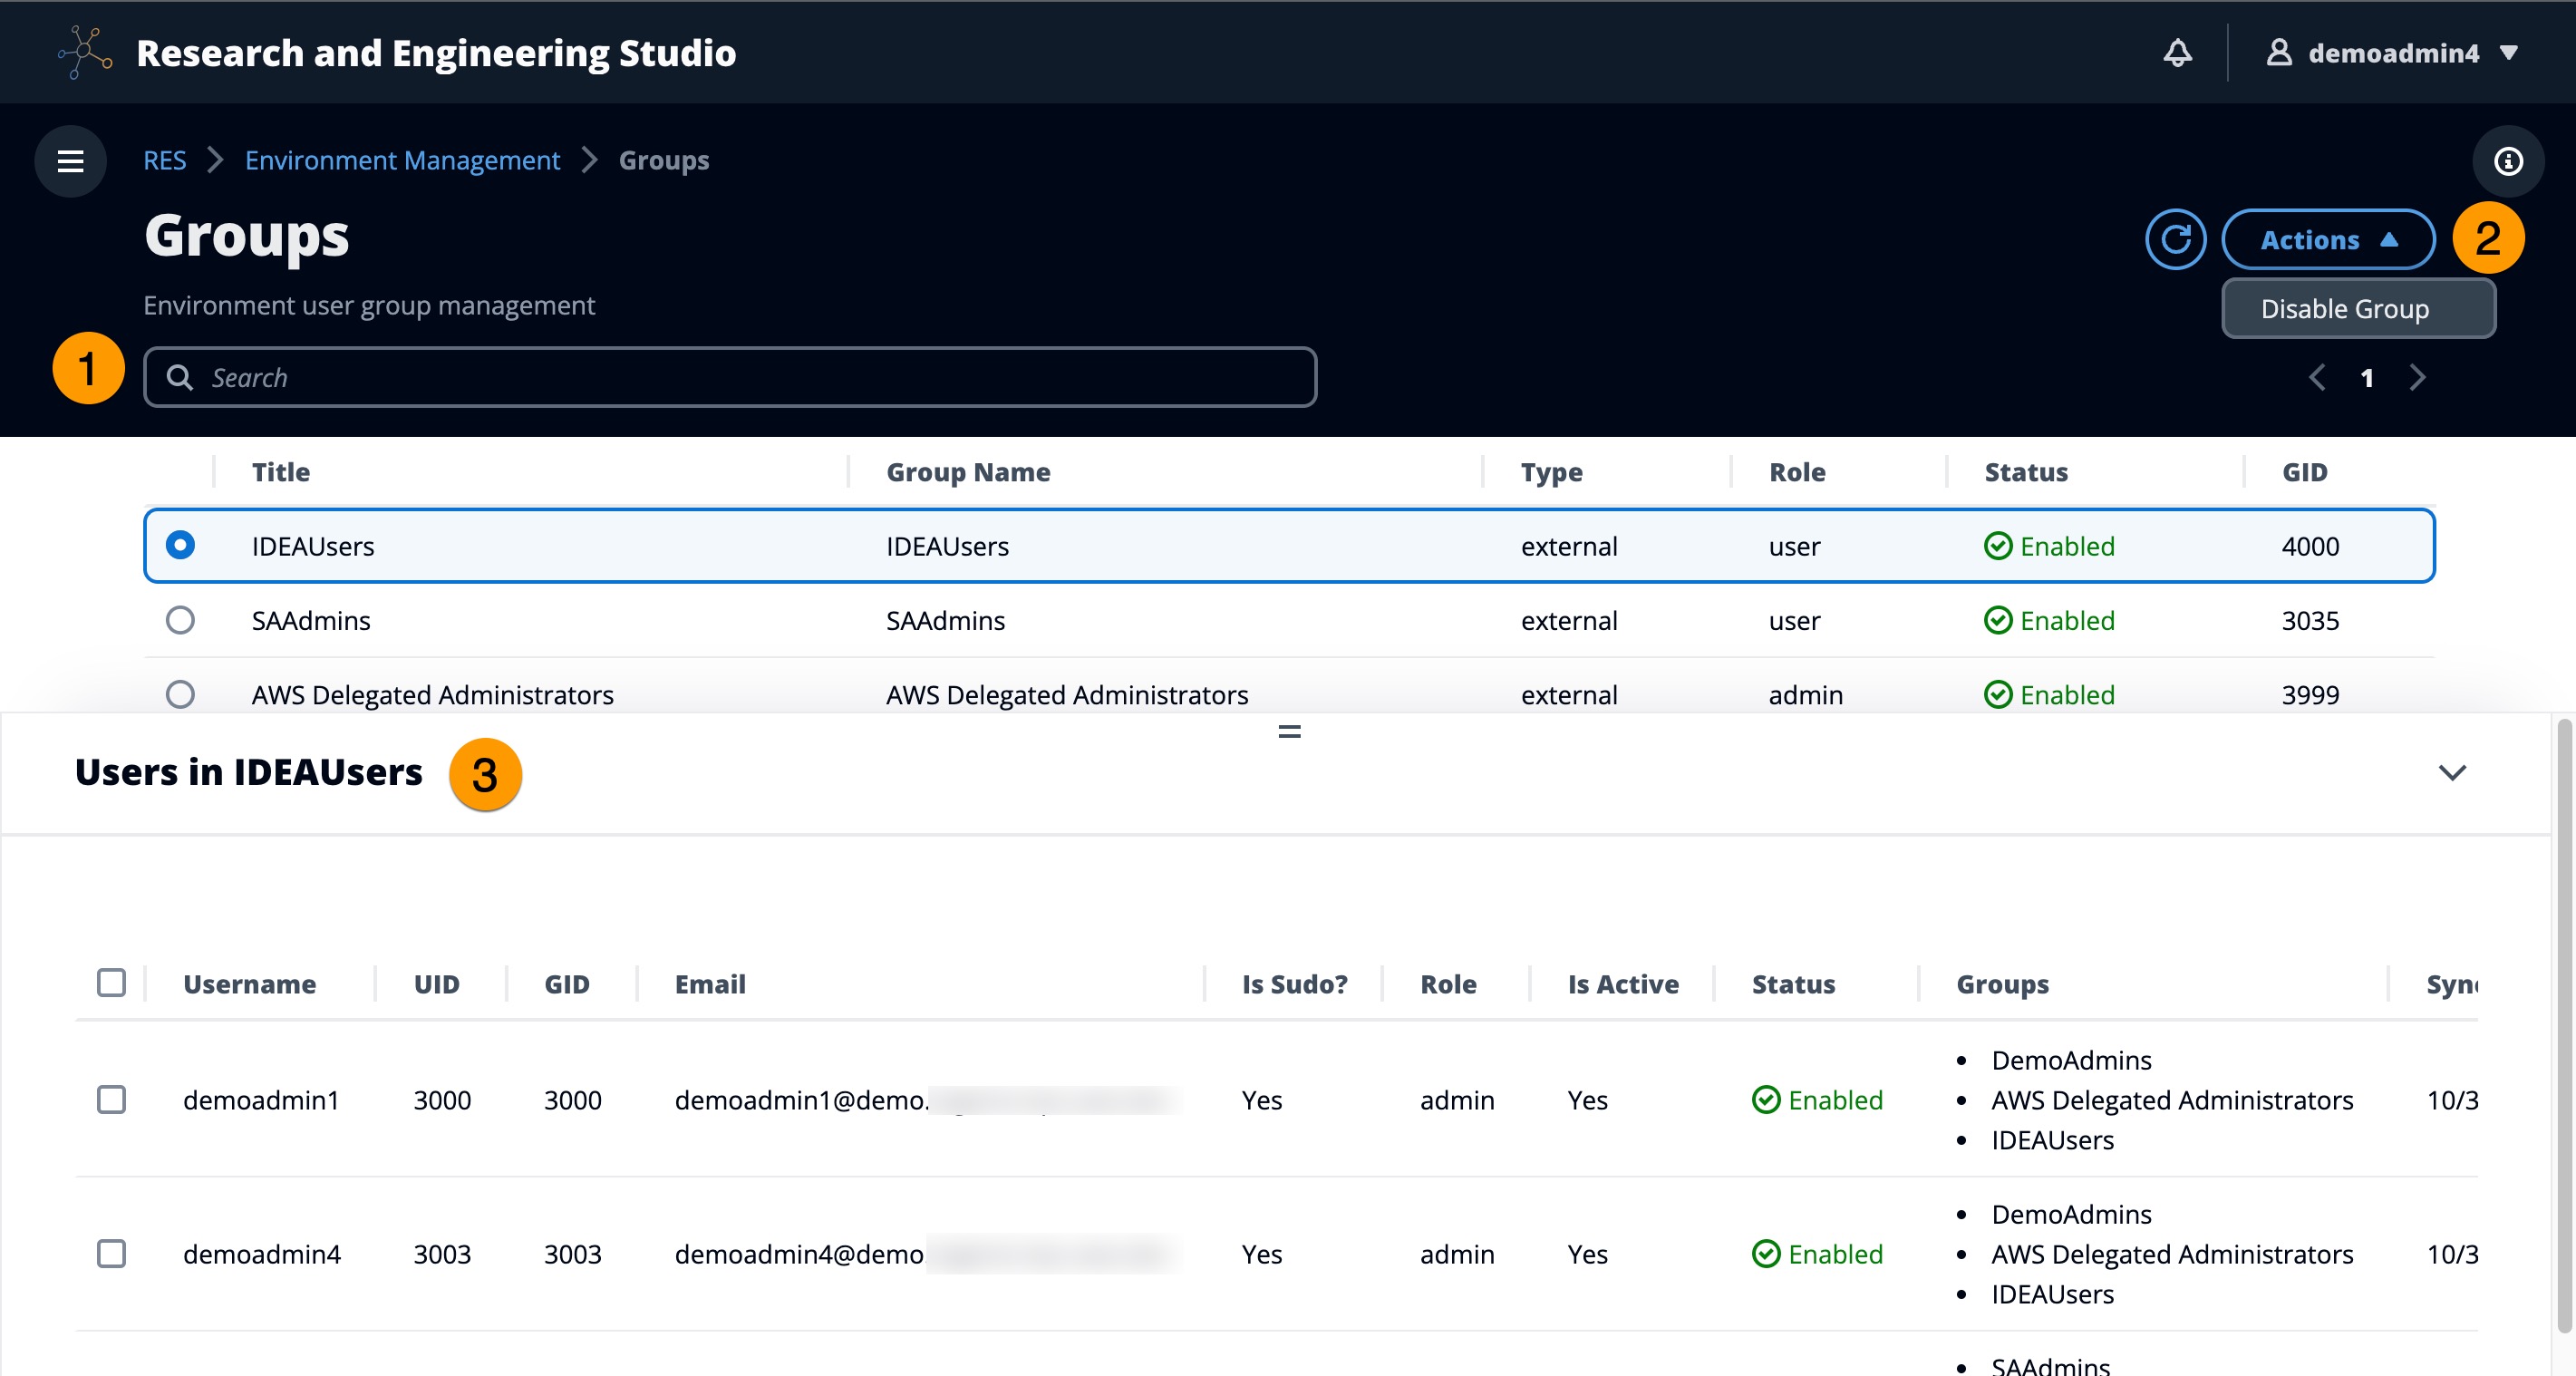The height and width of the screenshot is (1376, 2576).
Task: Refresh the groups list
Action: coord(2175,240)
